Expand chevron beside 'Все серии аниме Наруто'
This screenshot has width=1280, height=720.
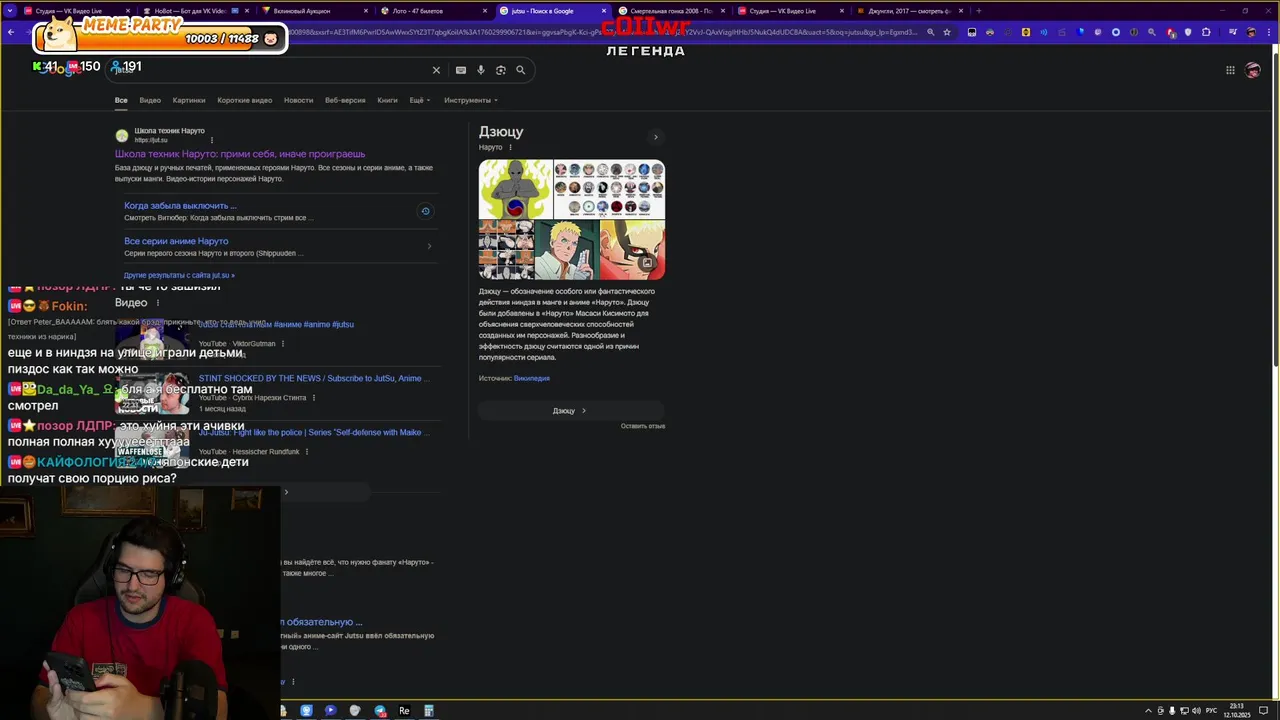click(x=429, y=246)
